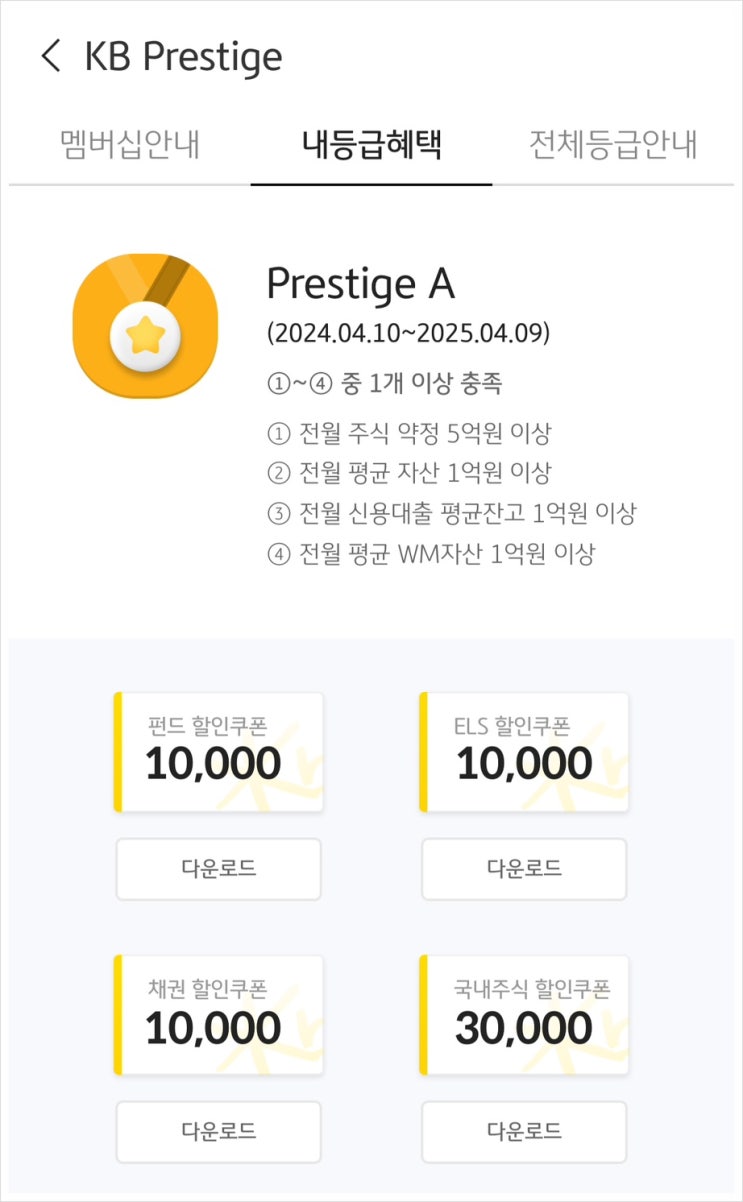The image size is (743, 1202).
Task: Click condition ② 전월 평균 자산 1억원 이상
Action: coord(409,473)
